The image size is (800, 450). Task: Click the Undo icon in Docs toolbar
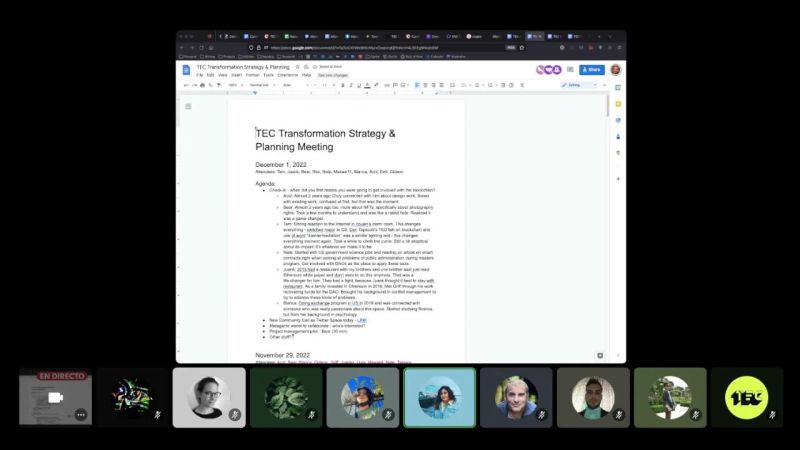point(186,85)
